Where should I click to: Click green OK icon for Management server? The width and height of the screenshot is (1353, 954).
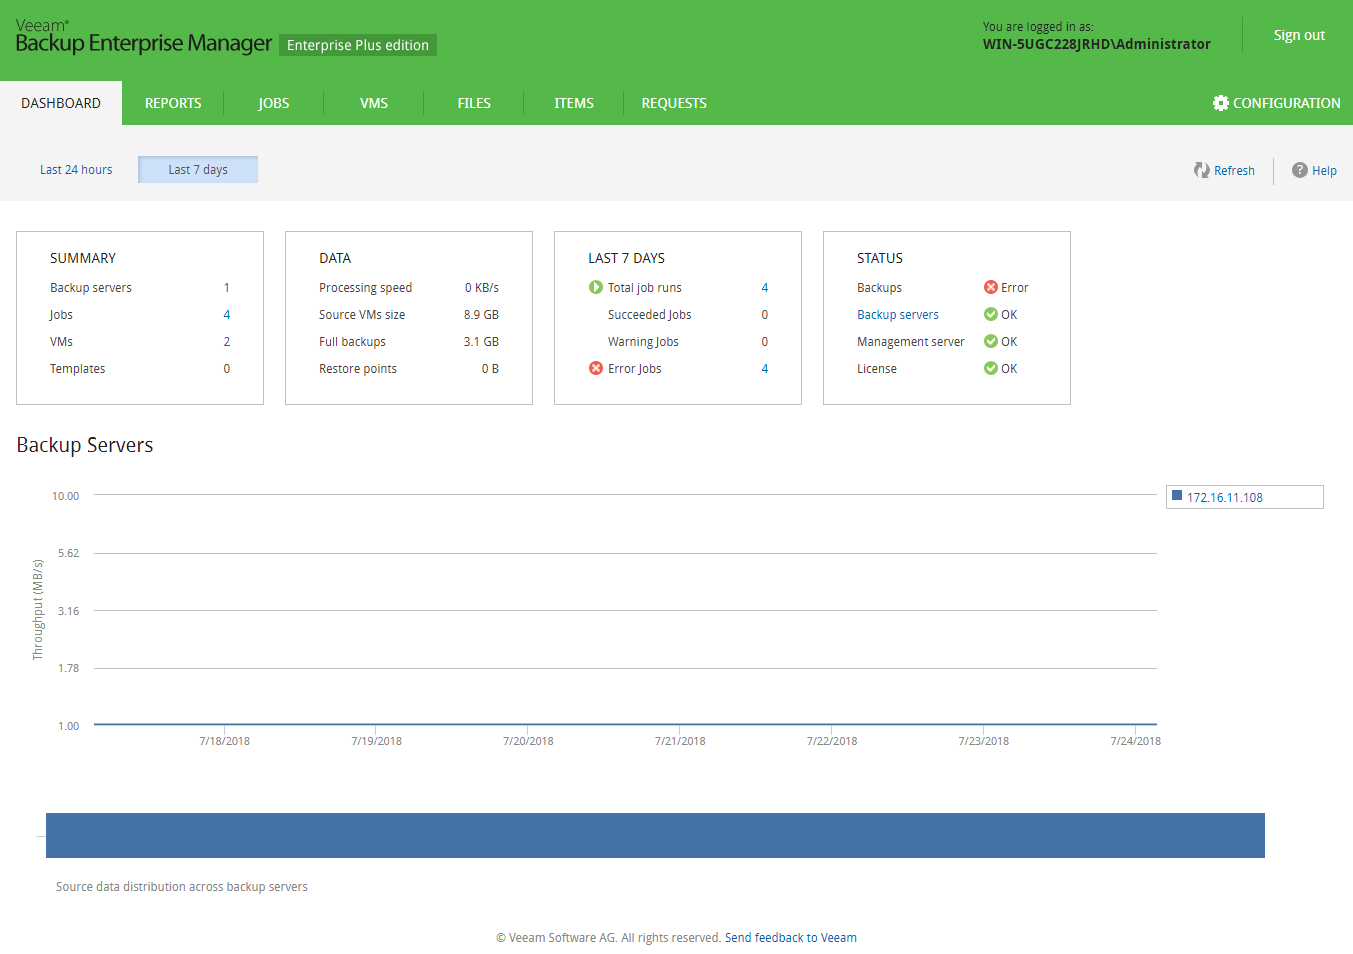click(990, 341)
